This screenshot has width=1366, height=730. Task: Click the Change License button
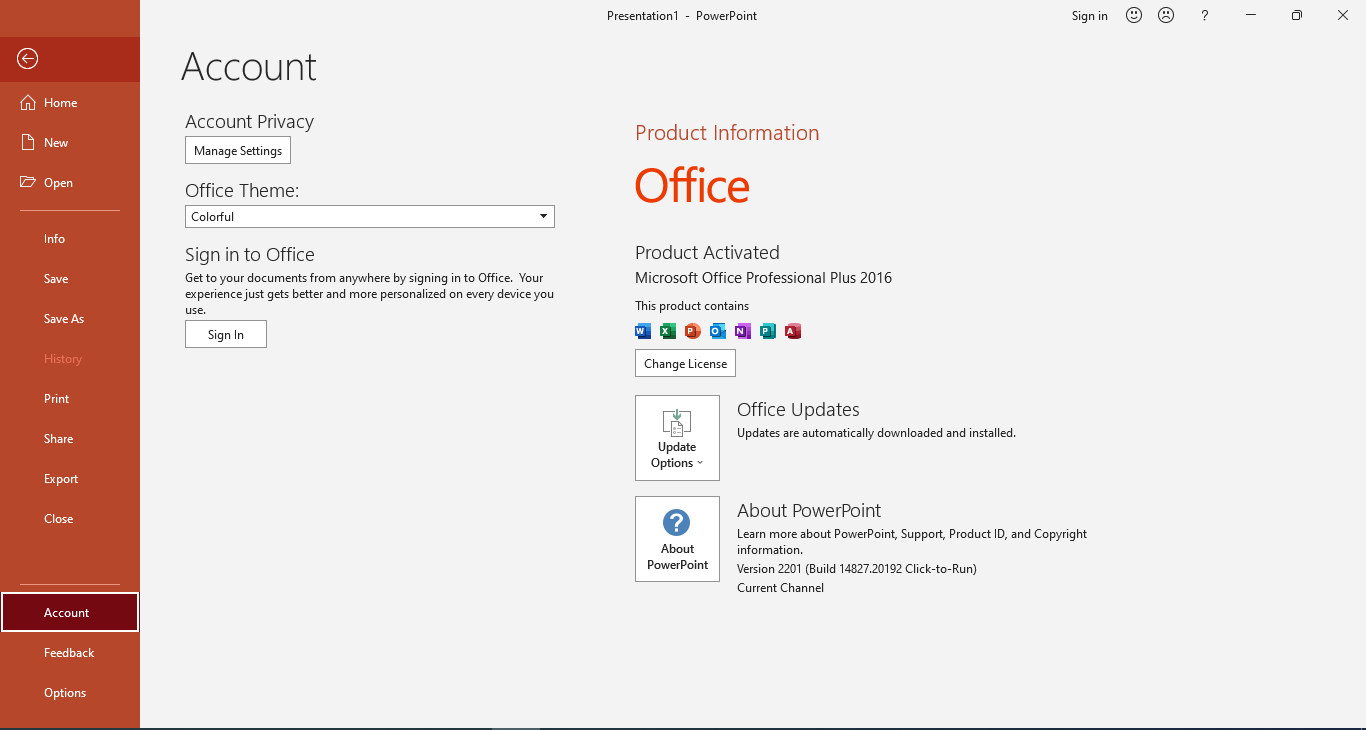click(685, 363)
